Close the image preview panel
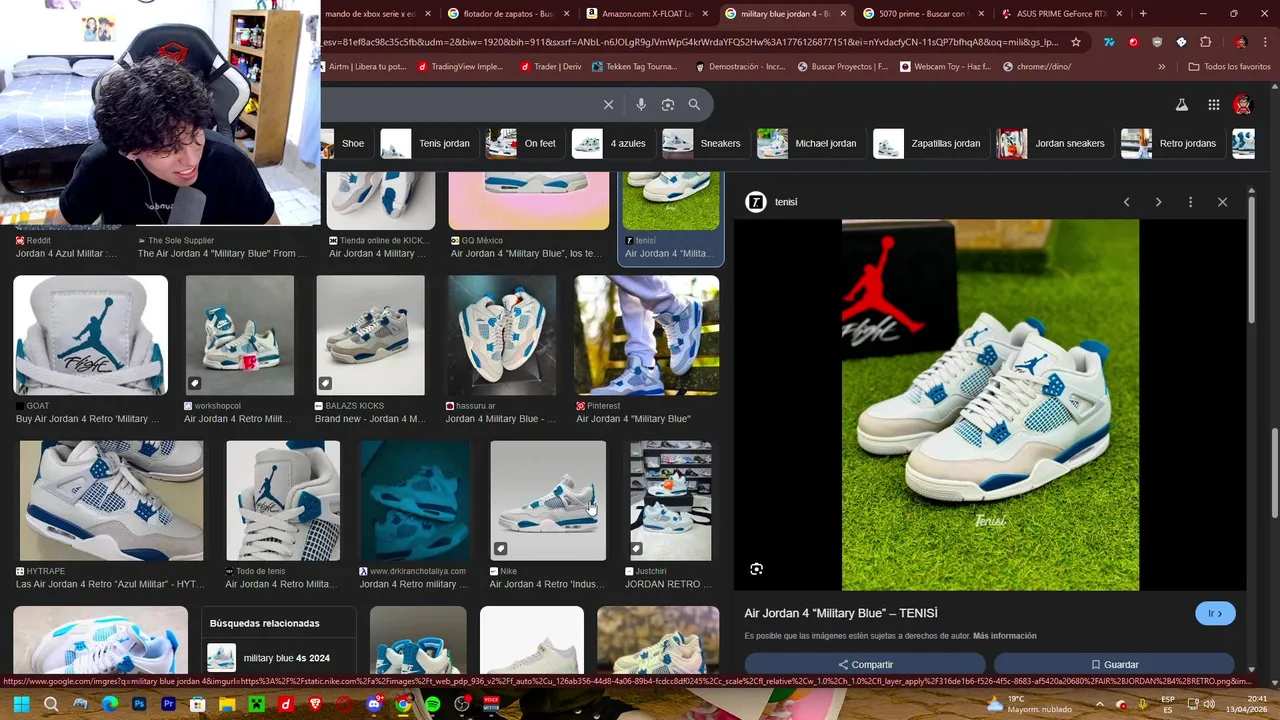 coord(1222,202)
